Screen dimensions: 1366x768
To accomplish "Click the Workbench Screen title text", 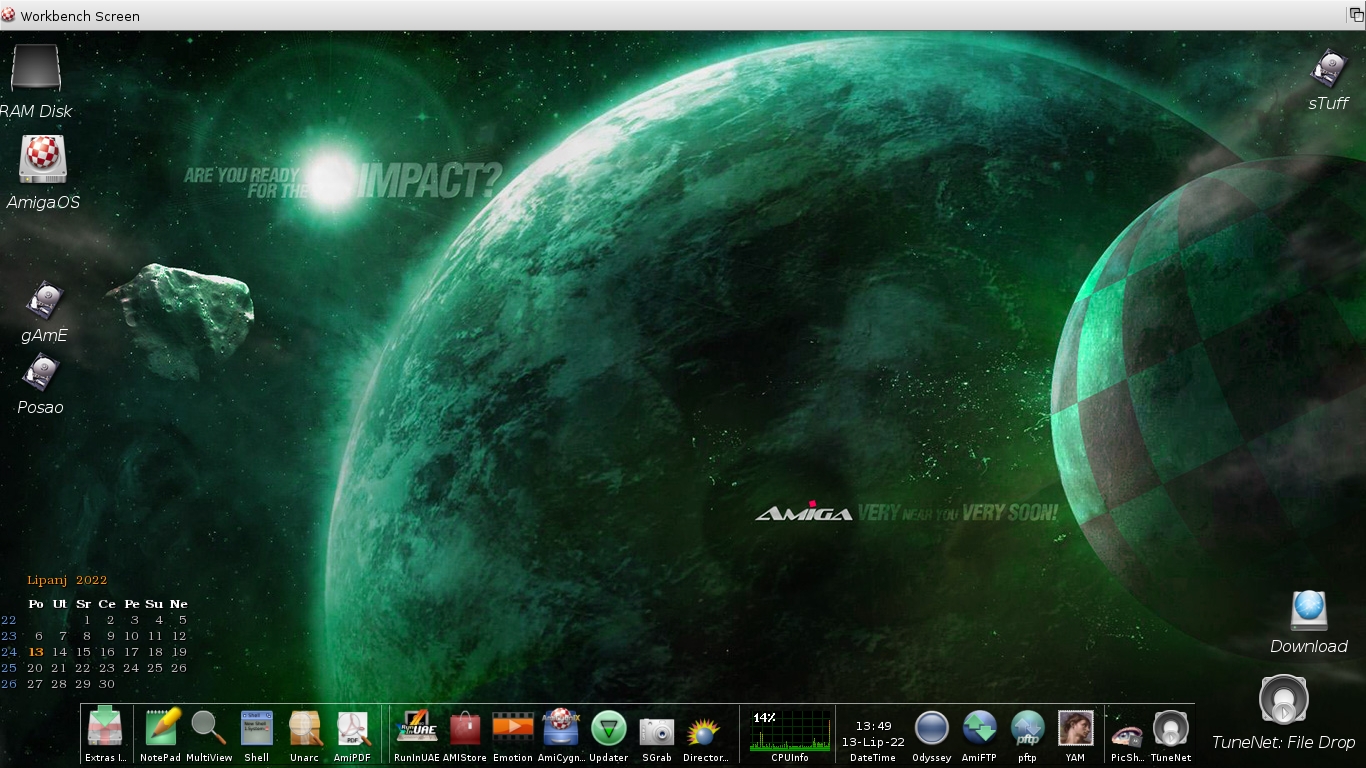I will point(80,16).
